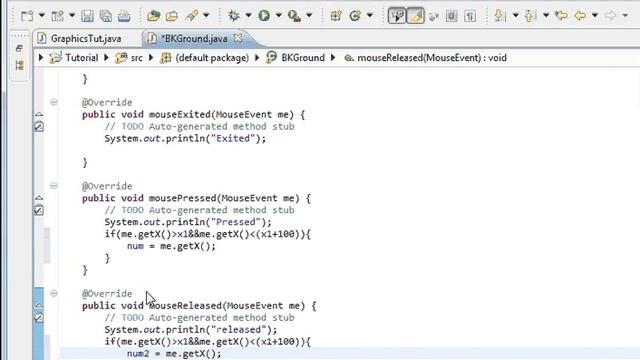Open the Search toolbar dropdown arrow
This screenshot has width=640, height=360.
[x=206, y=16]
